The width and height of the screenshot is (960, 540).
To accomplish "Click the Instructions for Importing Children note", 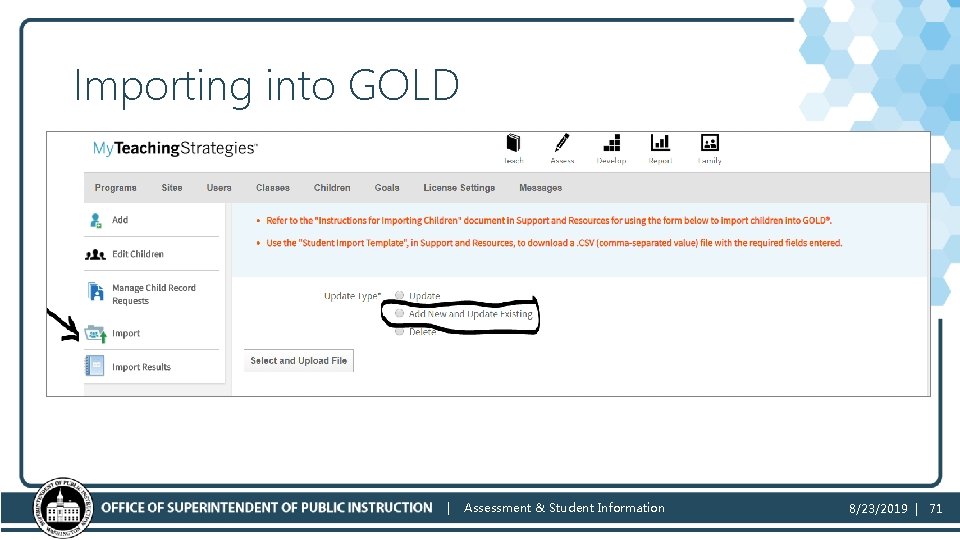I will click(x=548, y=220).
